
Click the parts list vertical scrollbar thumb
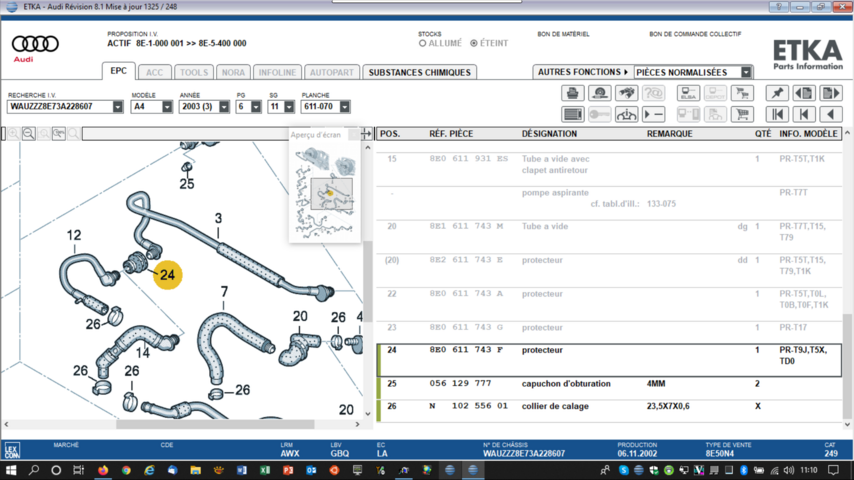(x=847, y=366)
